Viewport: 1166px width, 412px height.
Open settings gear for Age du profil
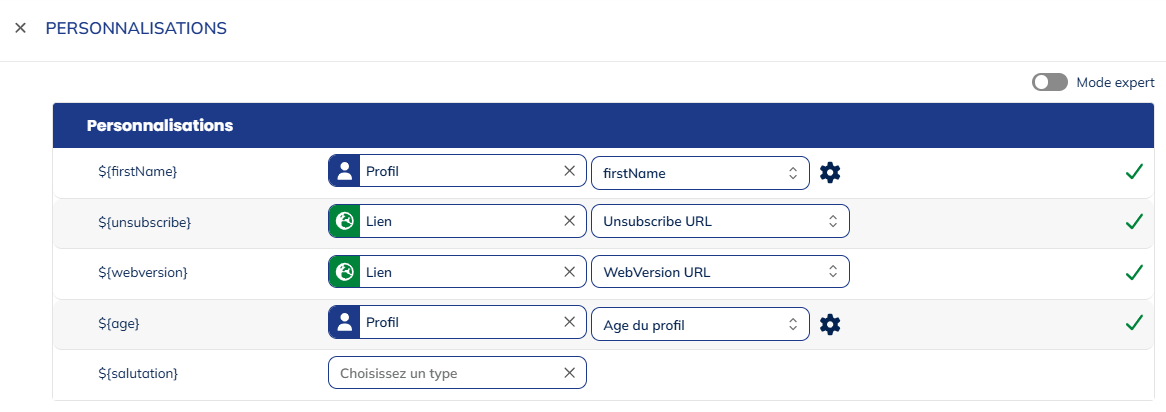(830, 324)
